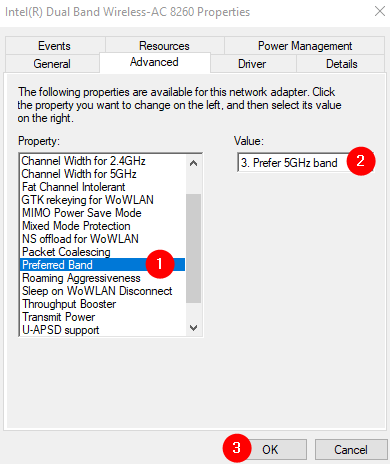390x464 pixels.
Task: Open the Power Management tab
Action: (305, 46)
